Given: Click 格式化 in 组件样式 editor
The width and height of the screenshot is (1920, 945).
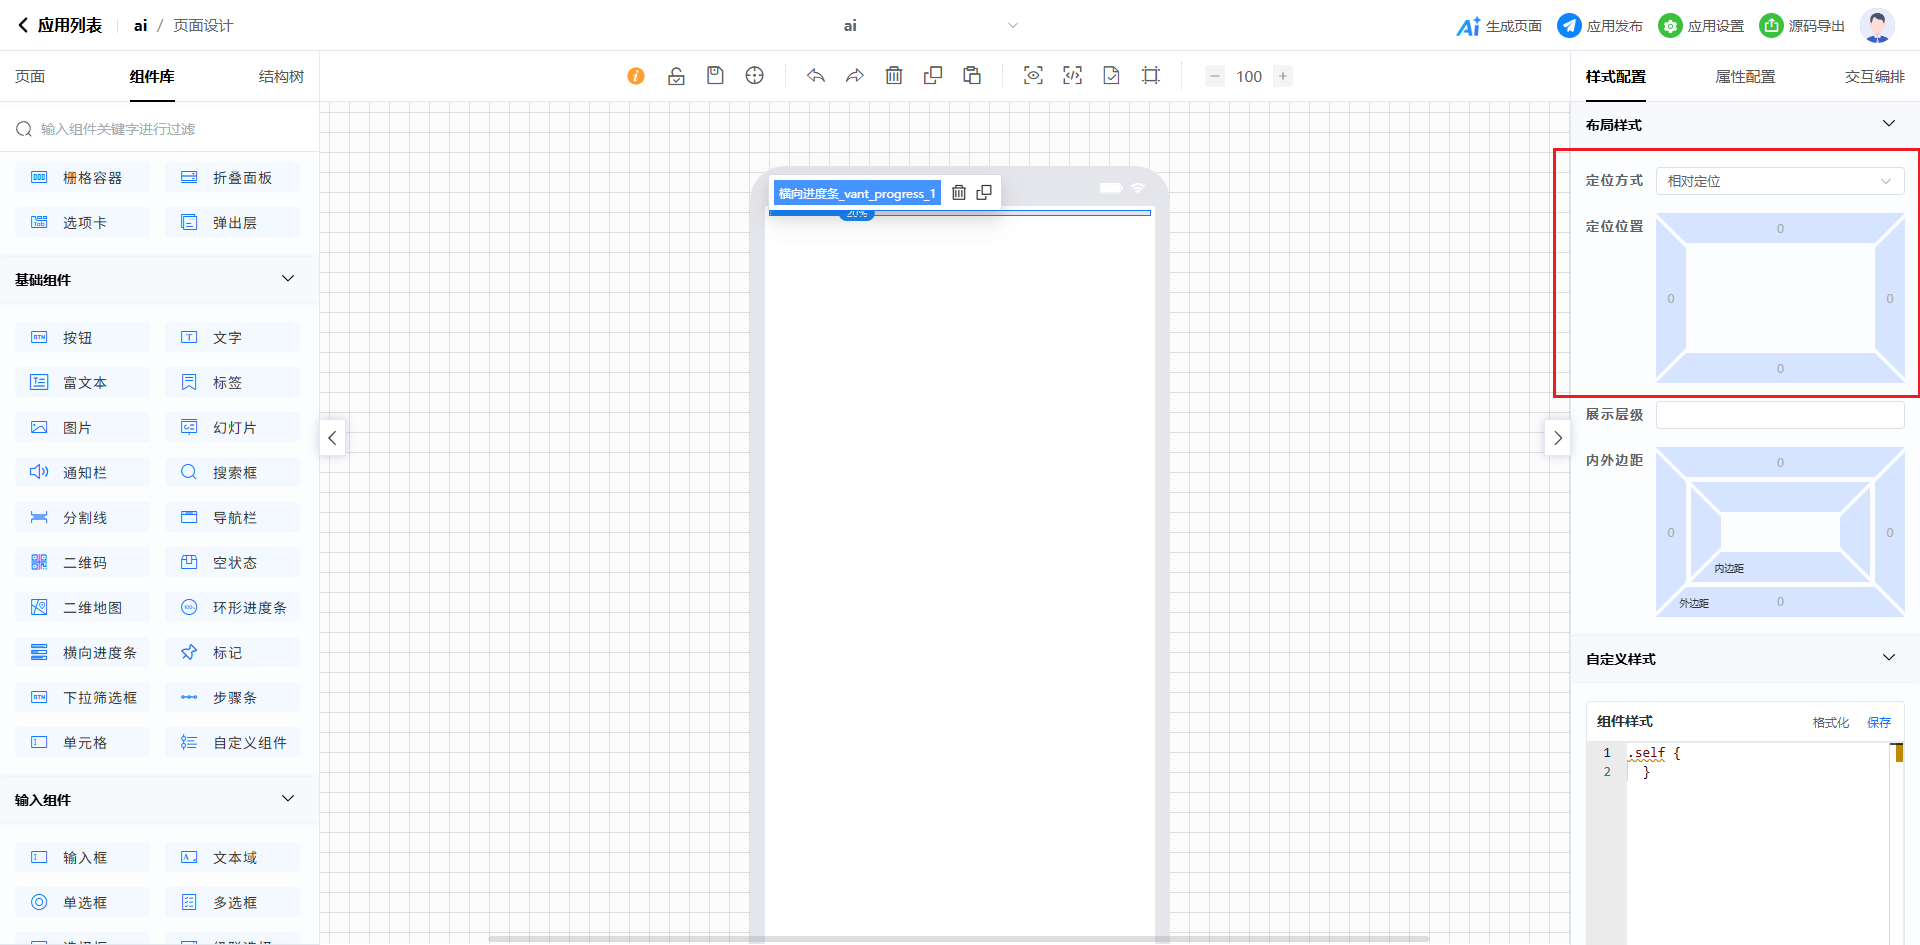Looking at the screenshot, I should [1830, 722].
